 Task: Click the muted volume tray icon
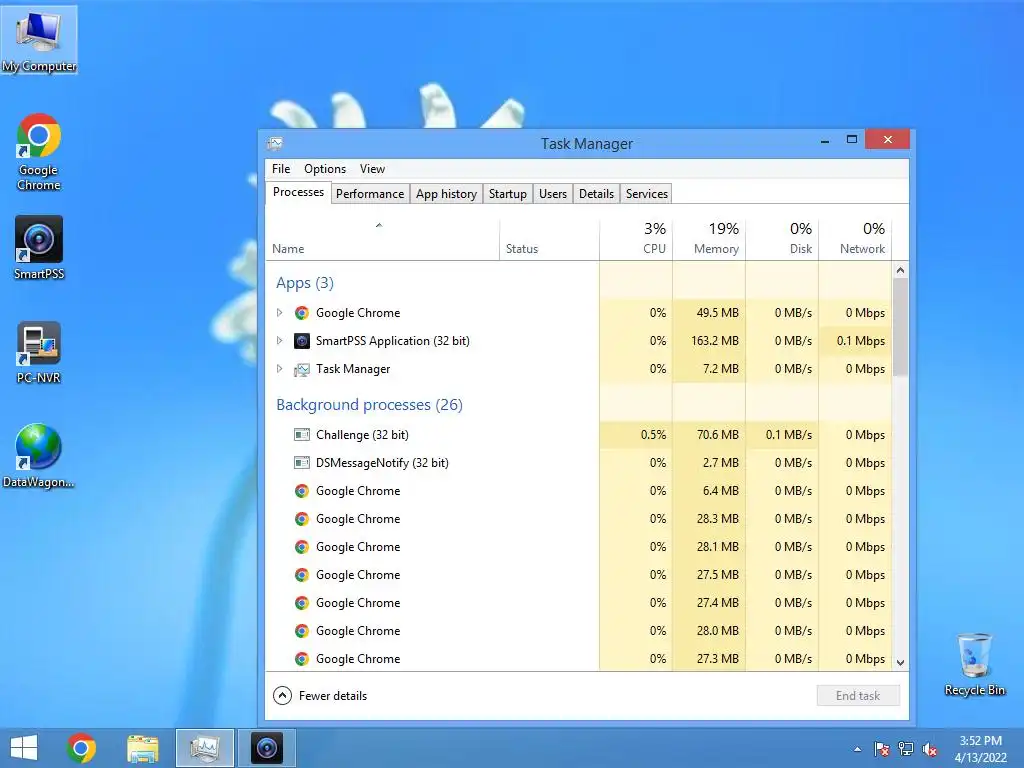(930, 749)
